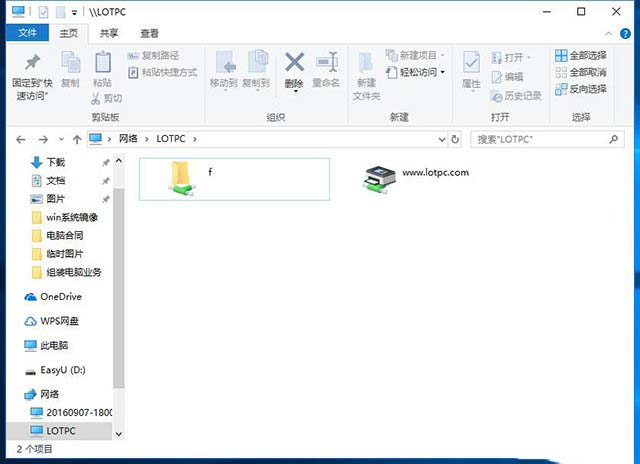Click the Delete (删除) X icon
Image resolution: width=640 pixels, height=464 pixels.
294,62
